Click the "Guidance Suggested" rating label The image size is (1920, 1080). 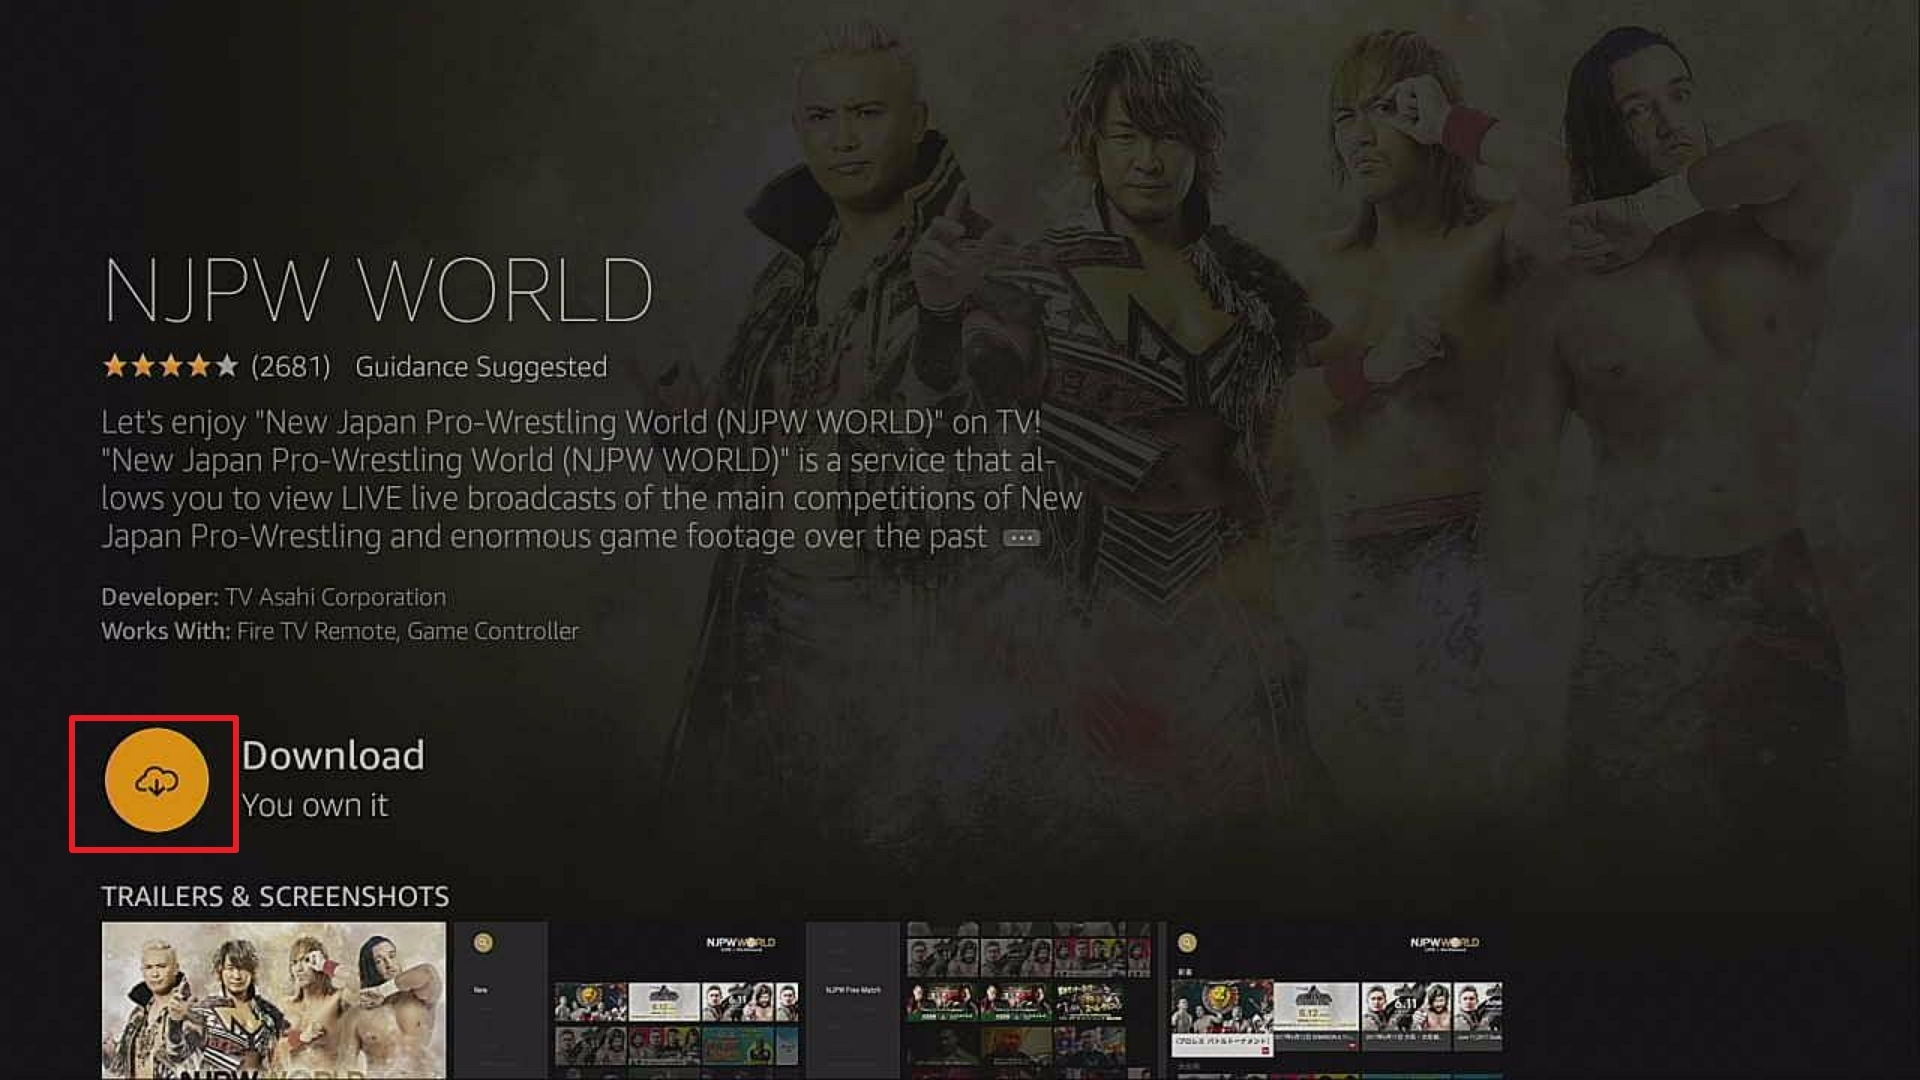click(x=481, y=367)
